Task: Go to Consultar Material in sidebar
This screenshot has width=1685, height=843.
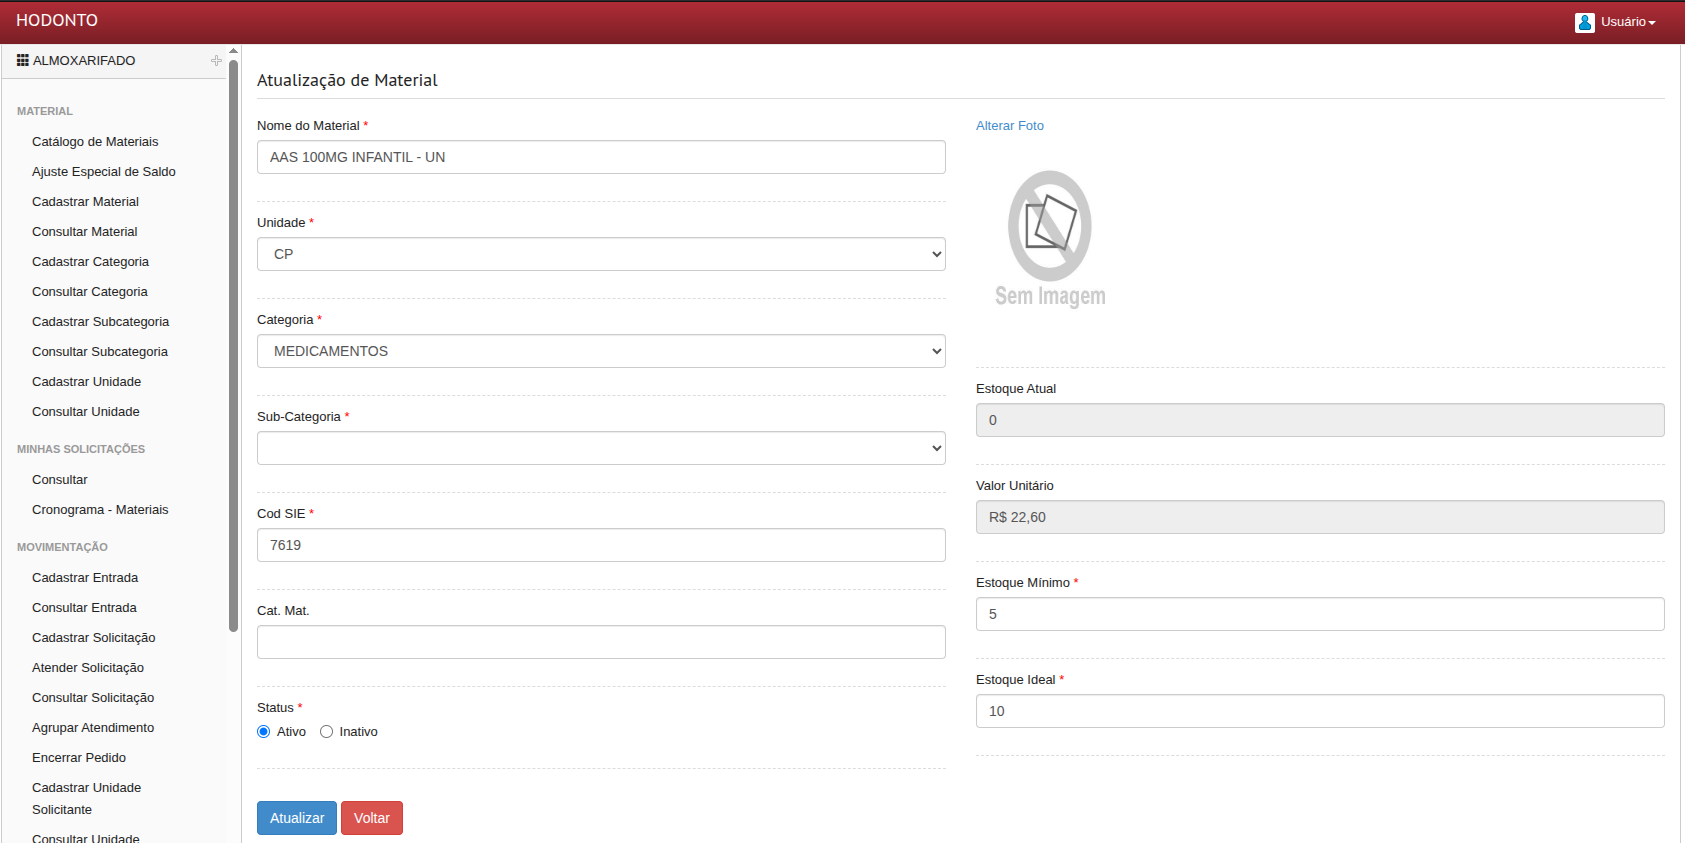Action: (x=85, y=232)
